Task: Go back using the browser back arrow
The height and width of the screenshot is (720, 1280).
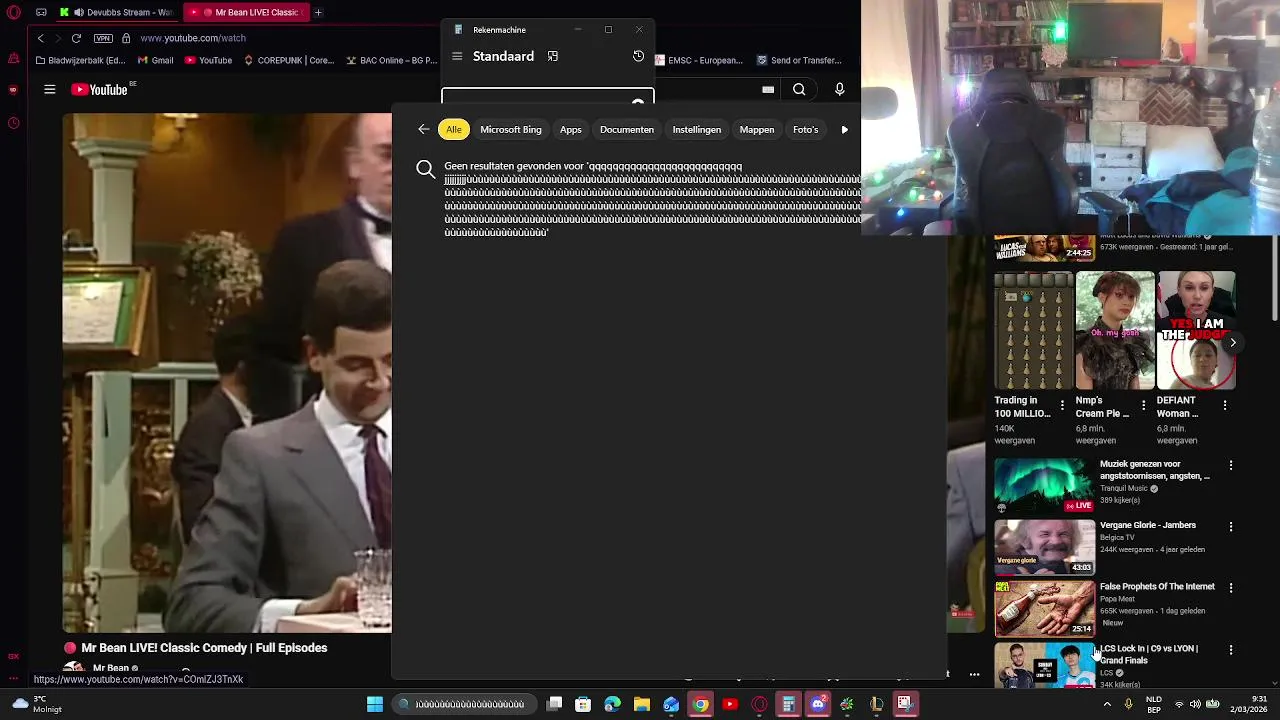Action: (41, 38)
